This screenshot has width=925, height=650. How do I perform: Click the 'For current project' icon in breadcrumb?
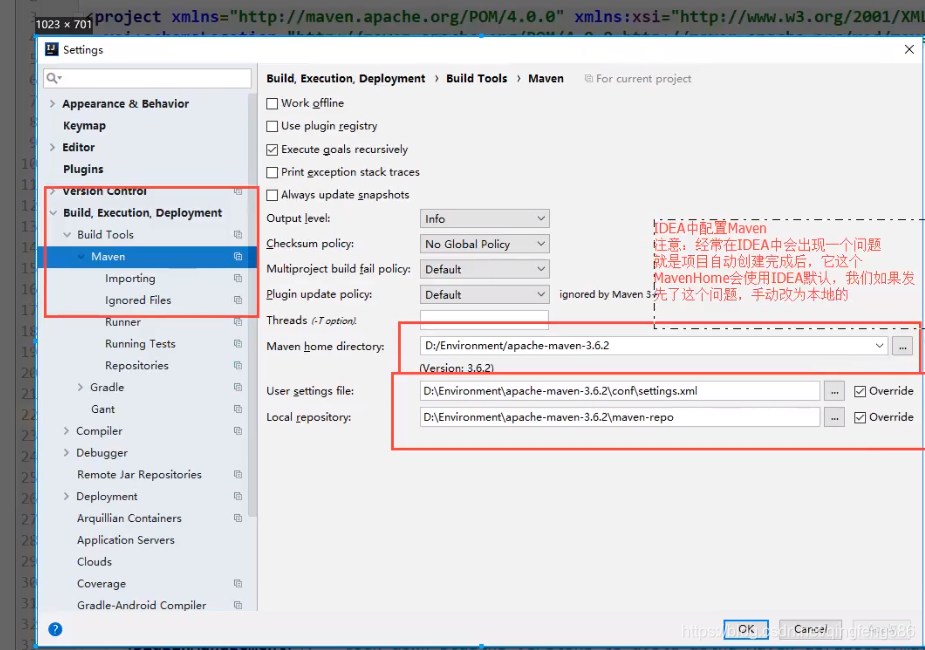[588, 78]
